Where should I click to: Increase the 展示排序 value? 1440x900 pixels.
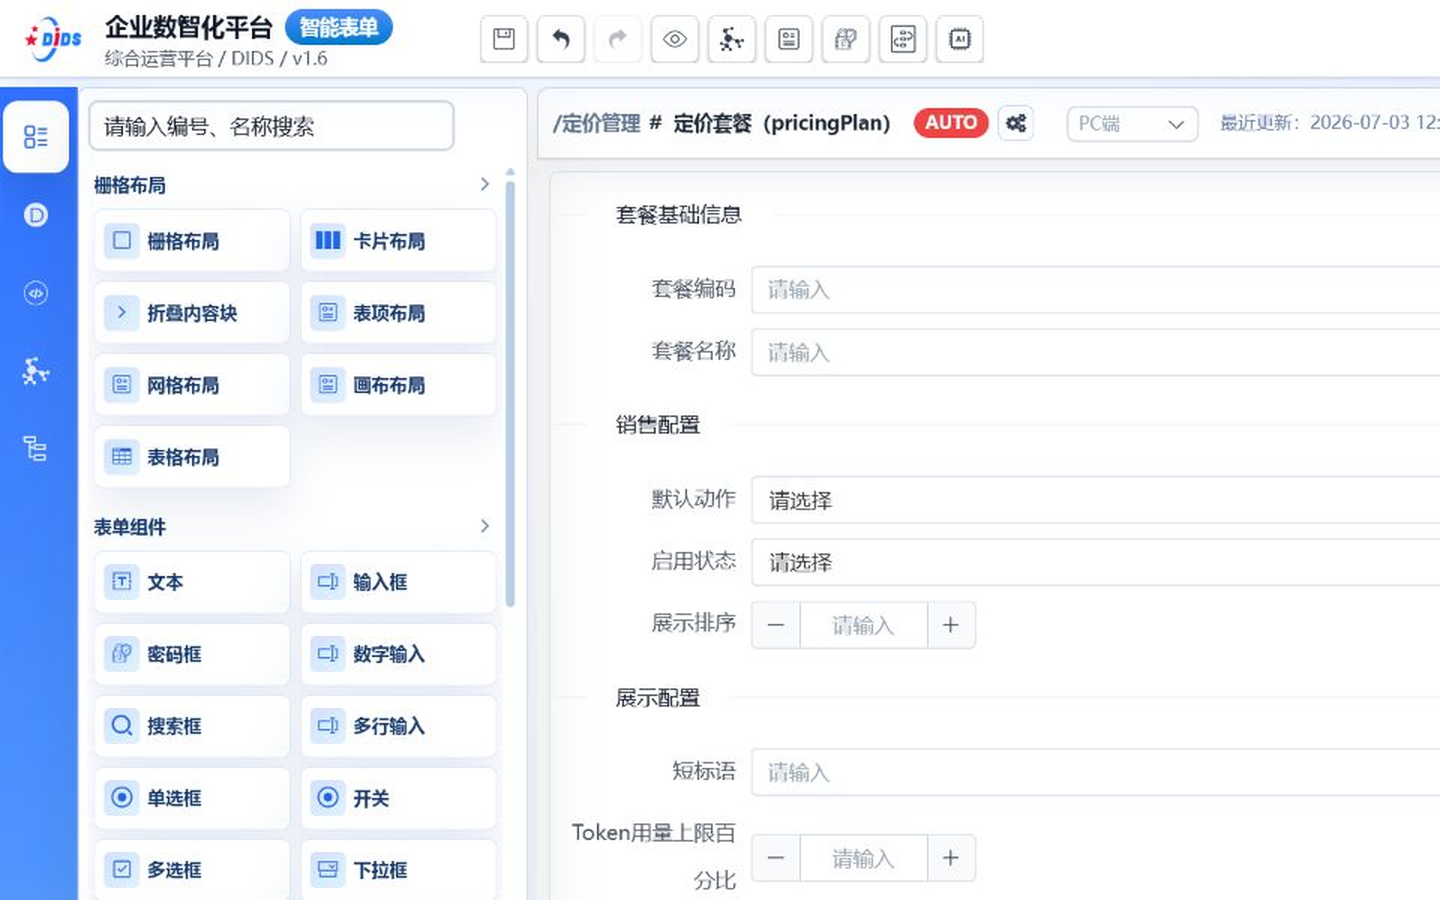pos(951,625)
